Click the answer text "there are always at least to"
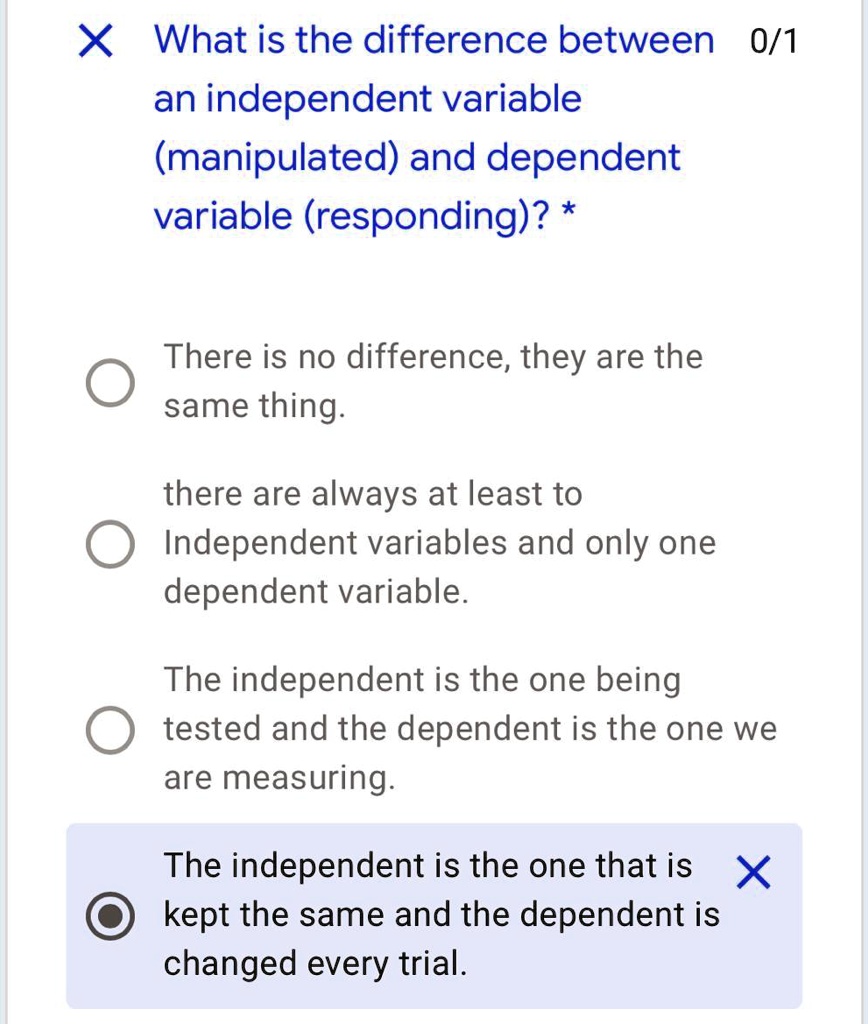868x1024 pixels. (x=372, y=494)
